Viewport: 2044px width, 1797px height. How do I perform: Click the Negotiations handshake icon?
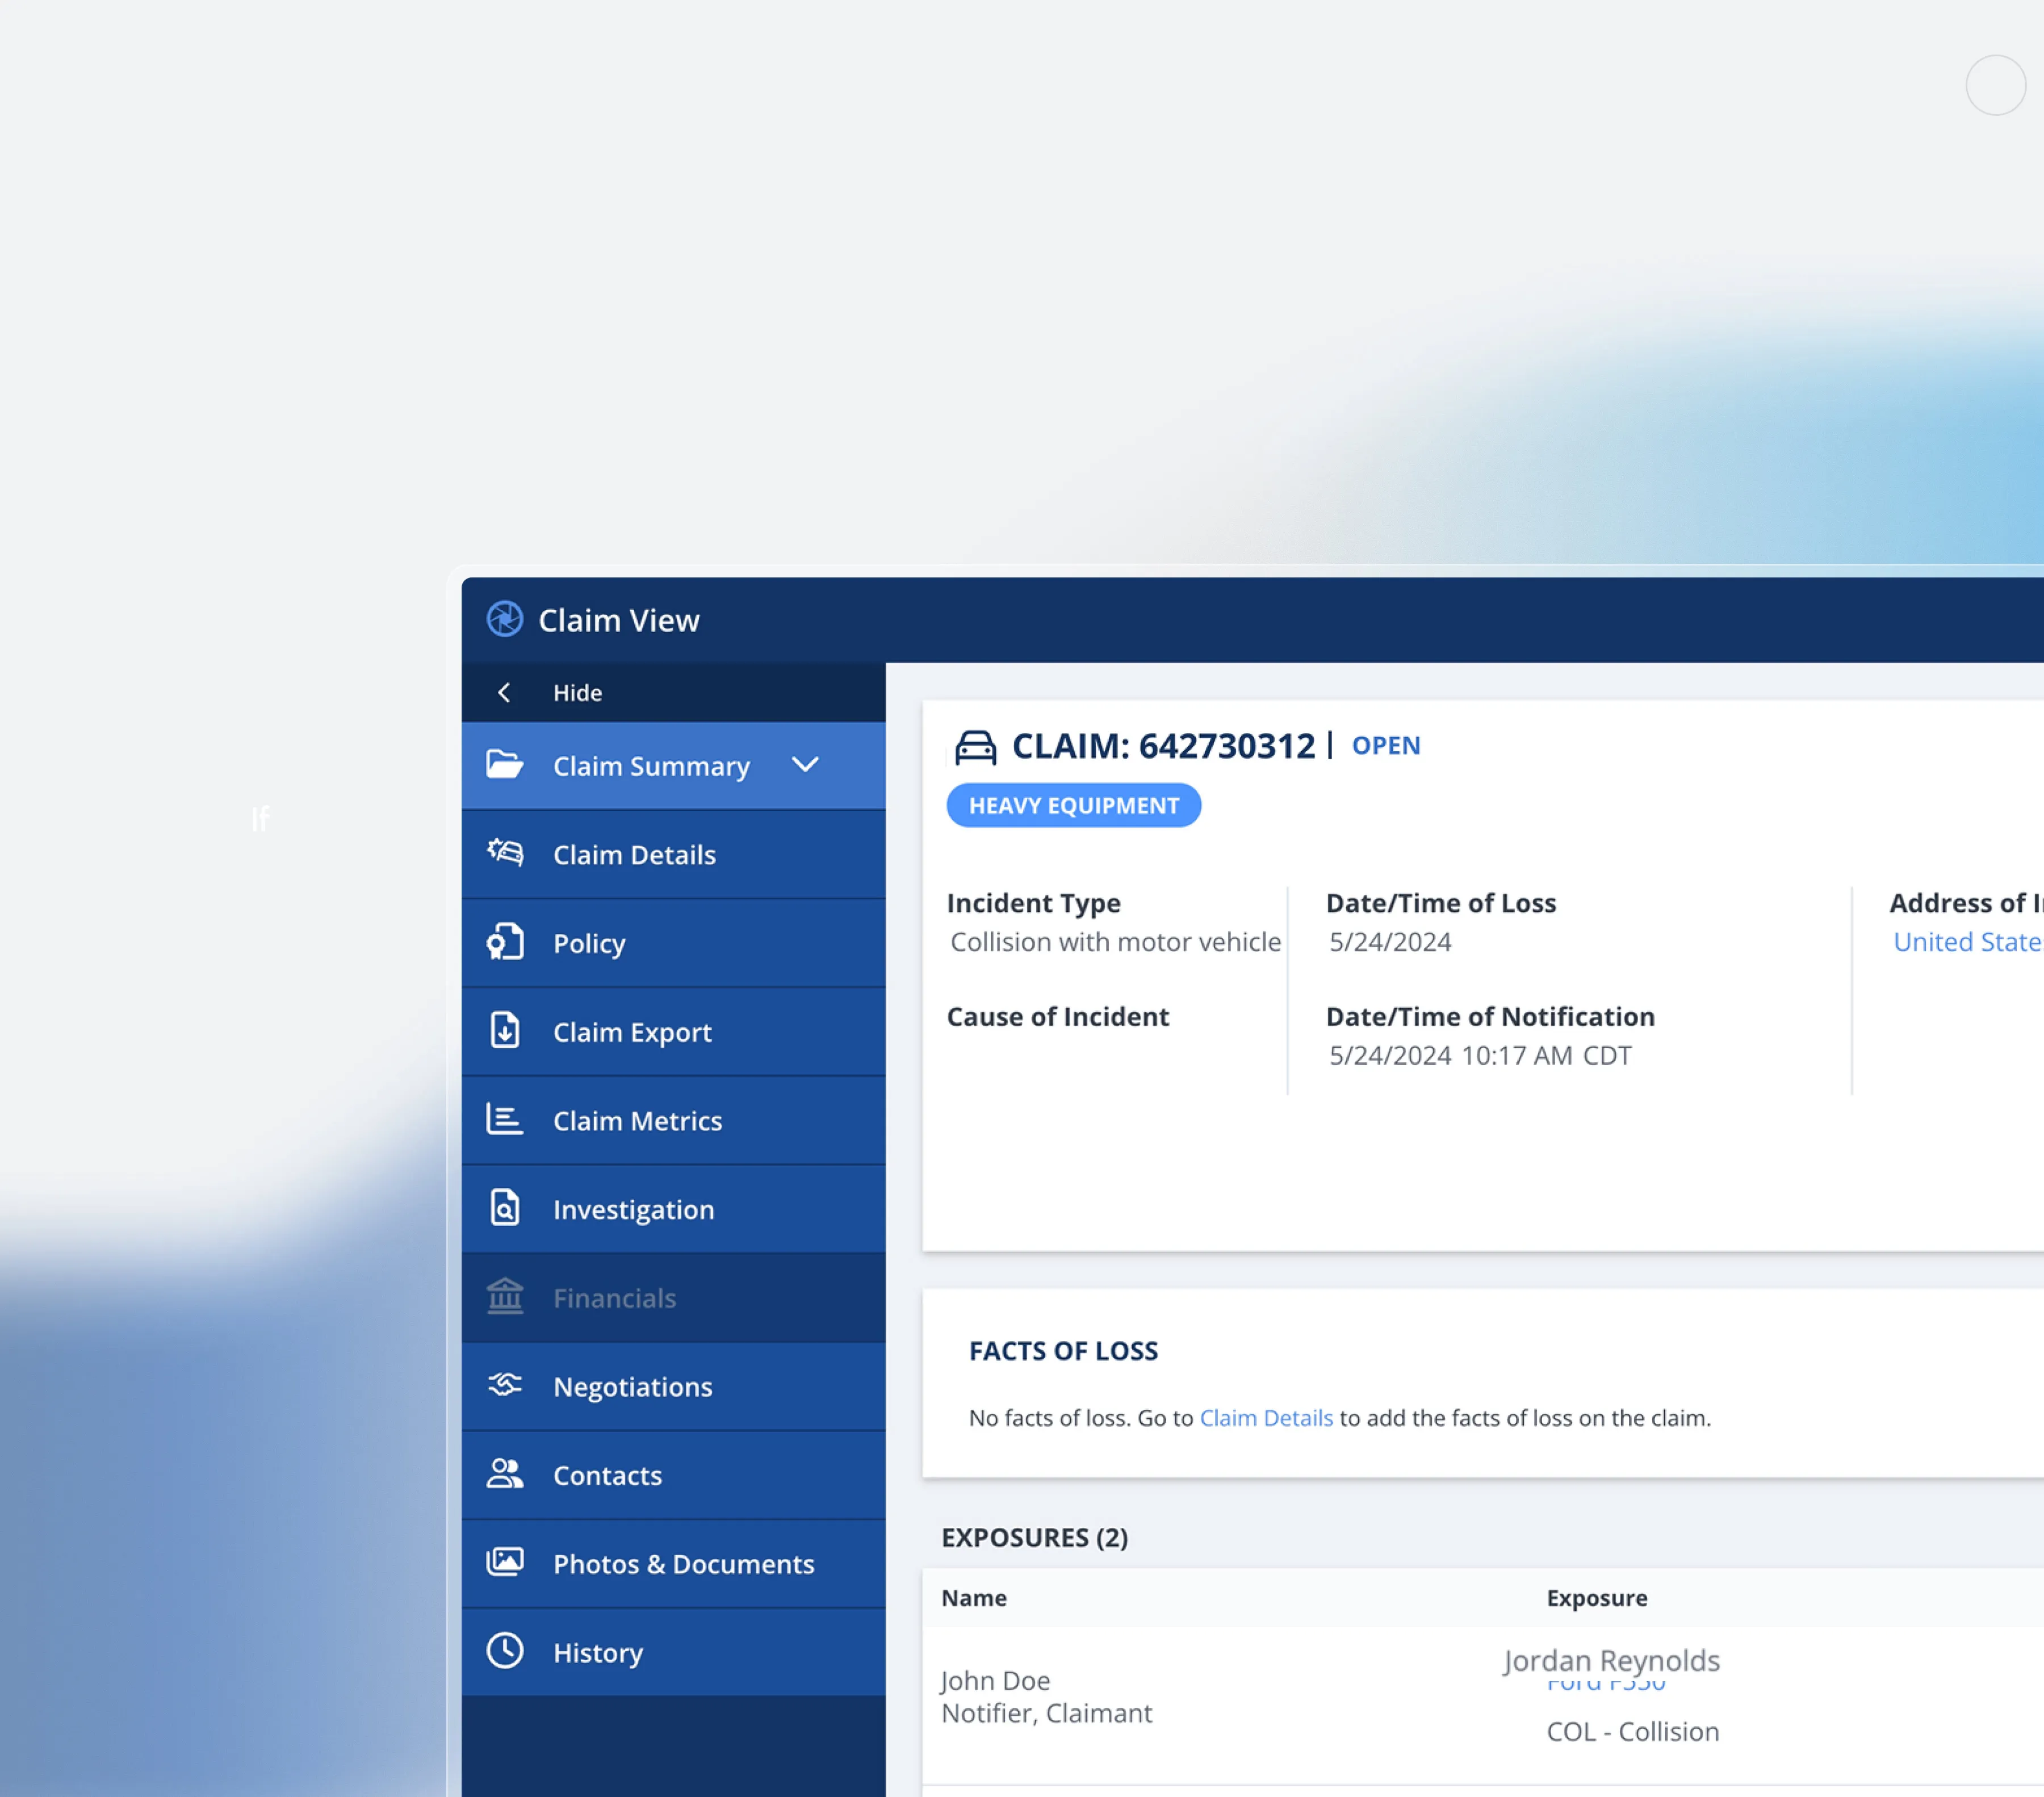pyautogui.click(x=505, y=1385)
